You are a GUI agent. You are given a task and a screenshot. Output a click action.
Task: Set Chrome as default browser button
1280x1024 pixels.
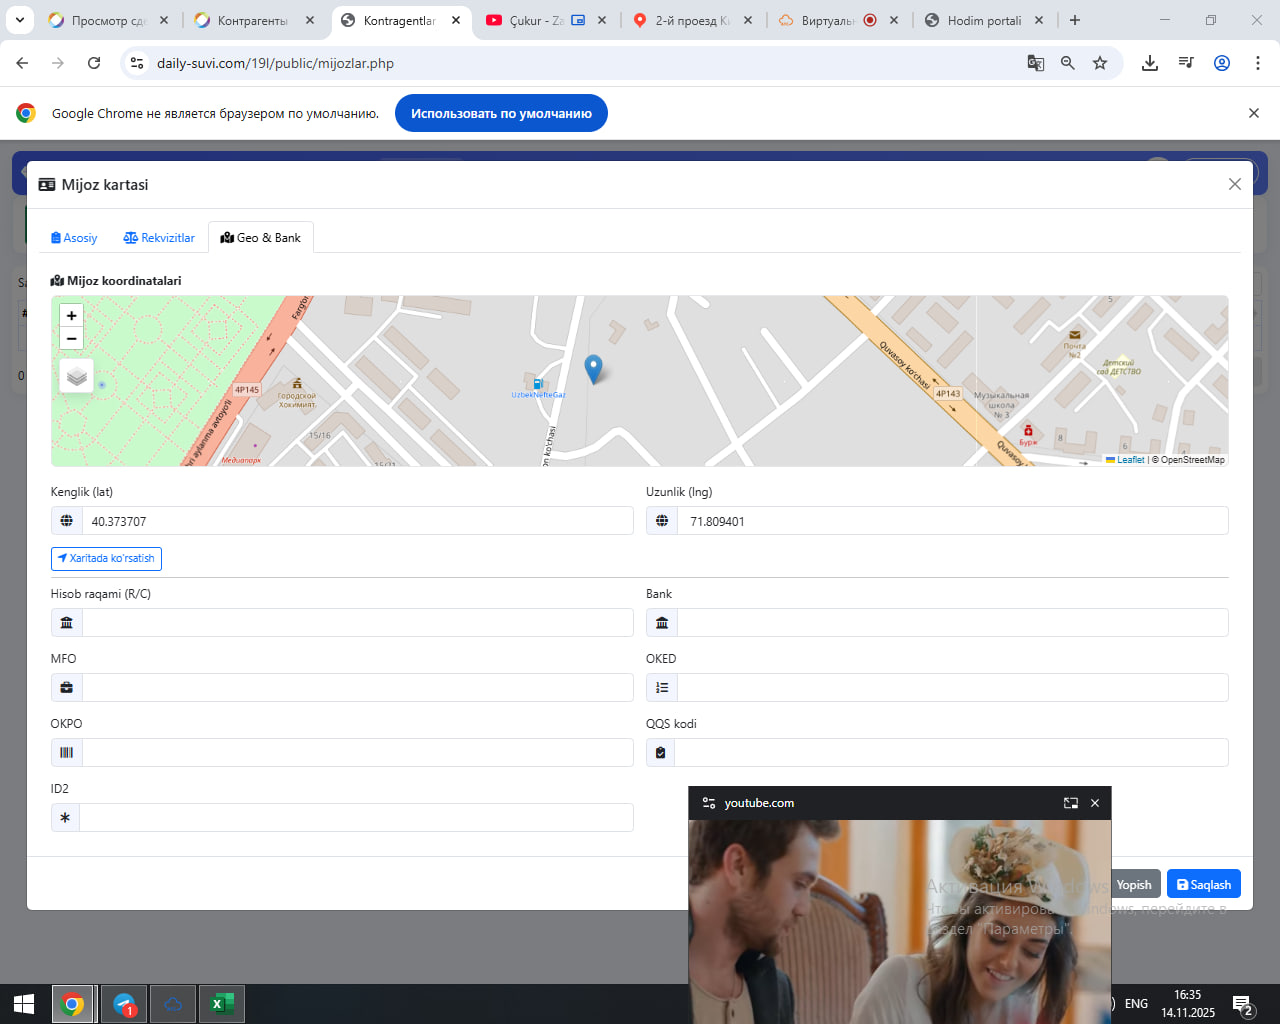pyautogui.click(x=501, y=114)
